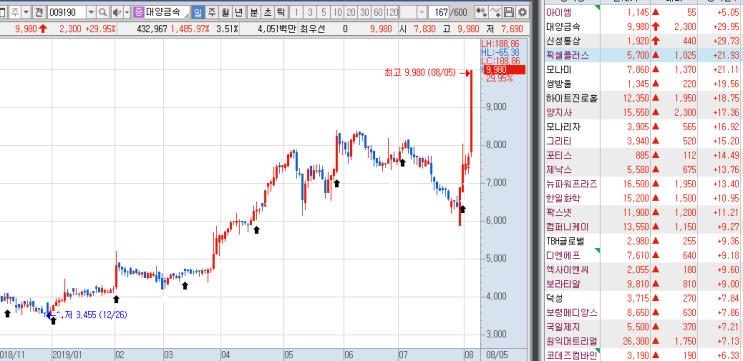The width and height of the screenshot is (743, 361).
Task: Click the magnifier stock search icon
Action: [x=102, y=12]
